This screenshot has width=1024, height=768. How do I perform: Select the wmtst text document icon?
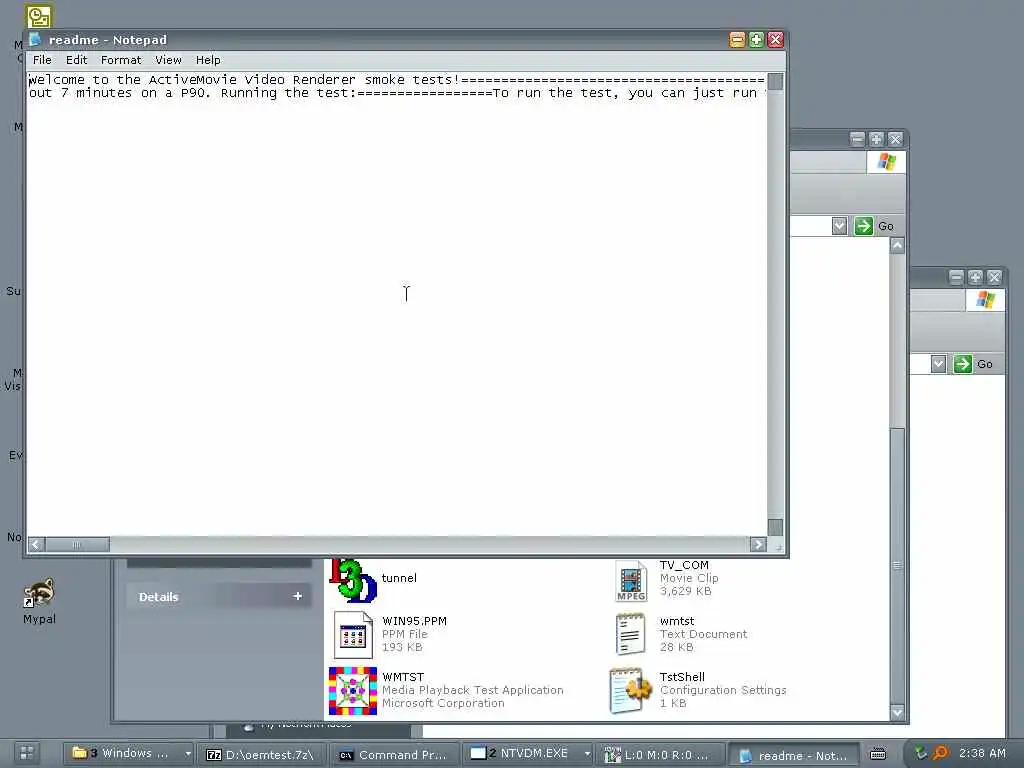point(630,633)
